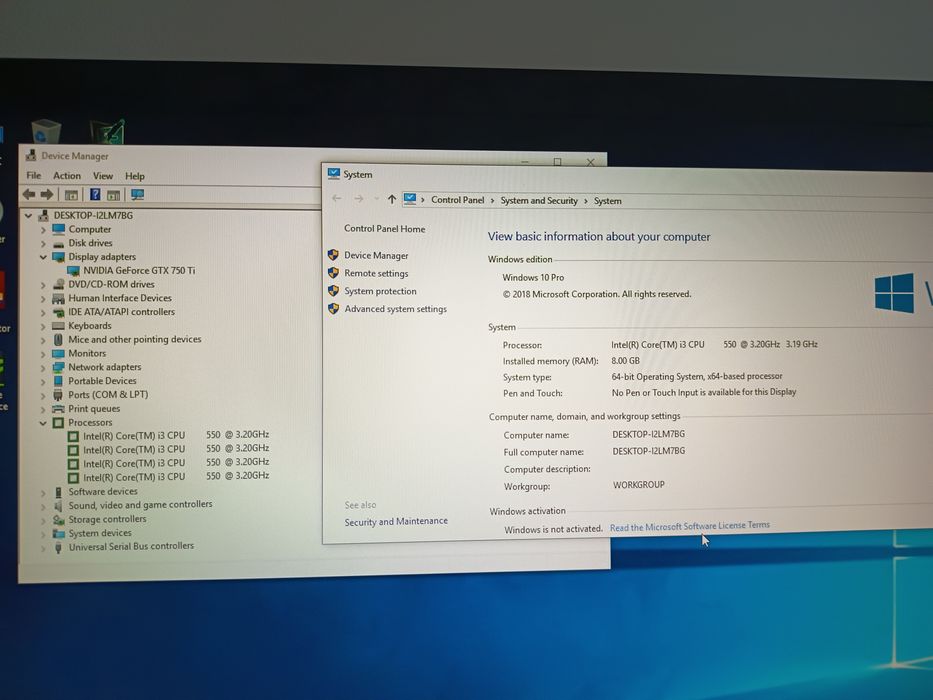Expand Human Interface Devices category
The width and height of the screenshot is (933, 700).
click(x=43, y=299)
